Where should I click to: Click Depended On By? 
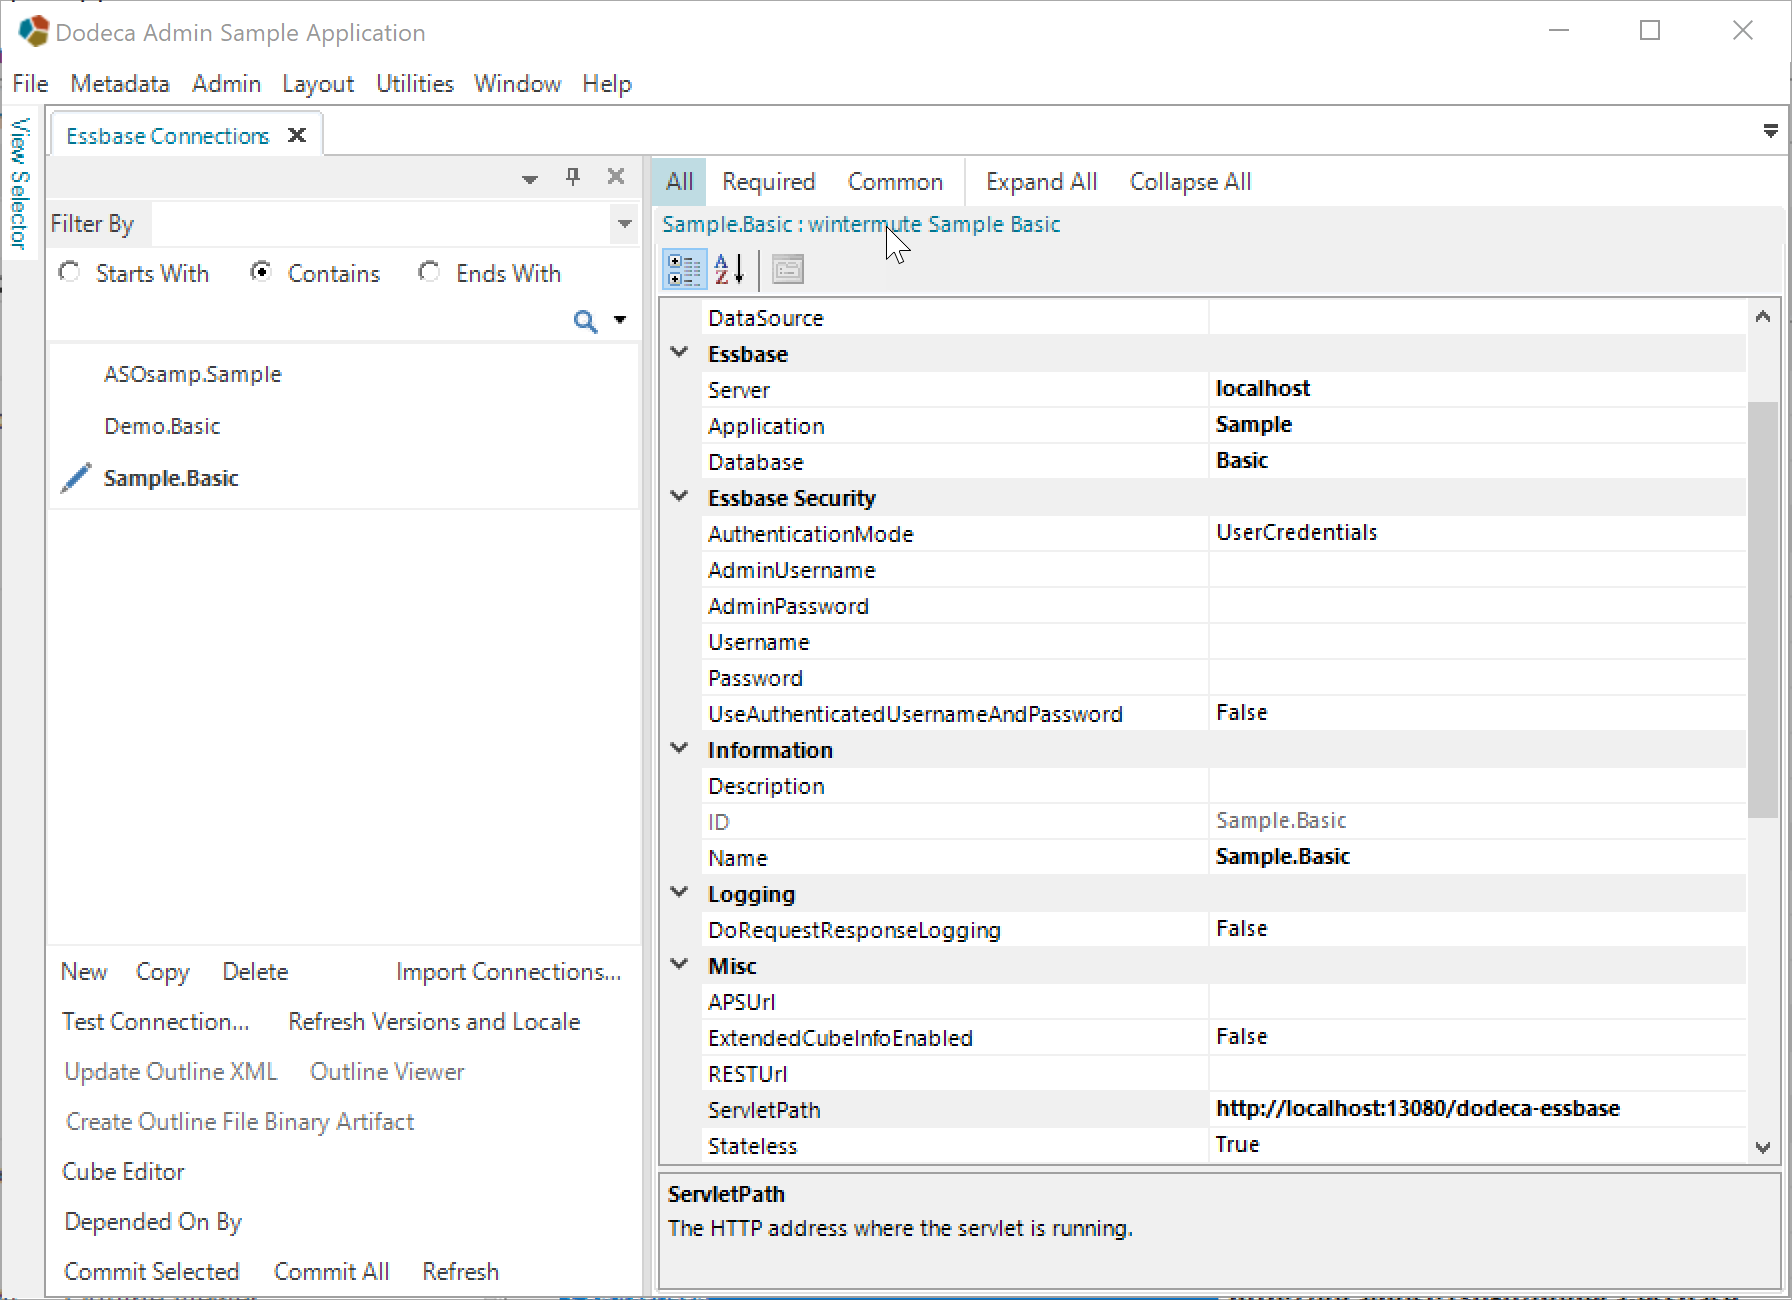[x=153, y=1222]
